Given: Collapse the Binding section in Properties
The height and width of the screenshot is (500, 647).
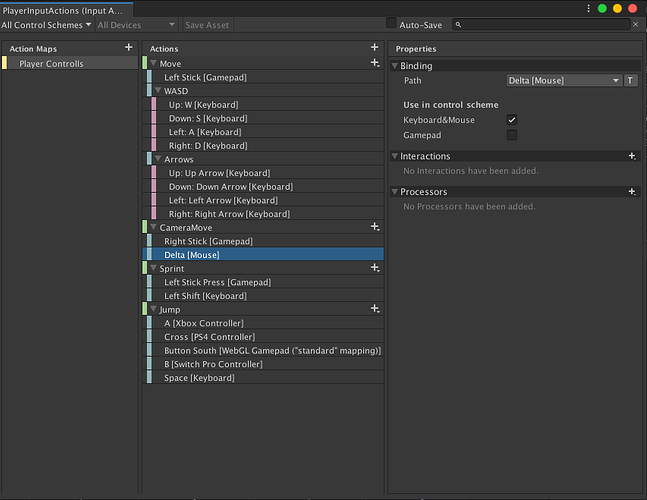Looking at the screenshot, I should [x=395, y=66].
